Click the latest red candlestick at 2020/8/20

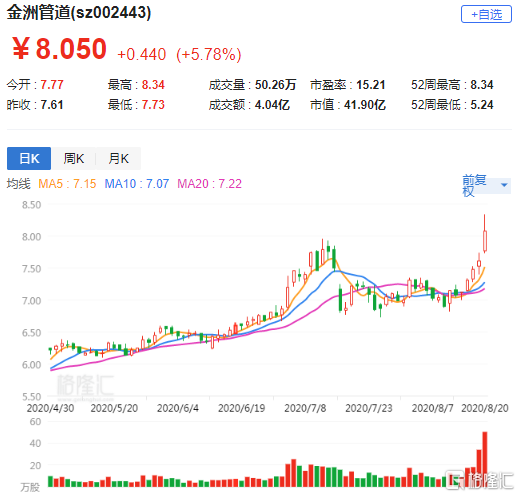(485, 241)
